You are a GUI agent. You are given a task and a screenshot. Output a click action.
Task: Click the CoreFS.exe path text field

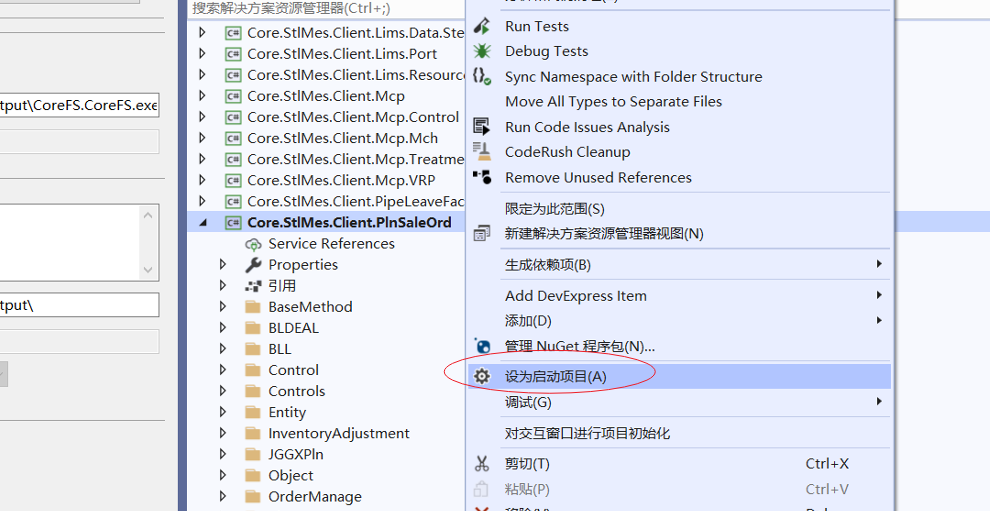78,106
